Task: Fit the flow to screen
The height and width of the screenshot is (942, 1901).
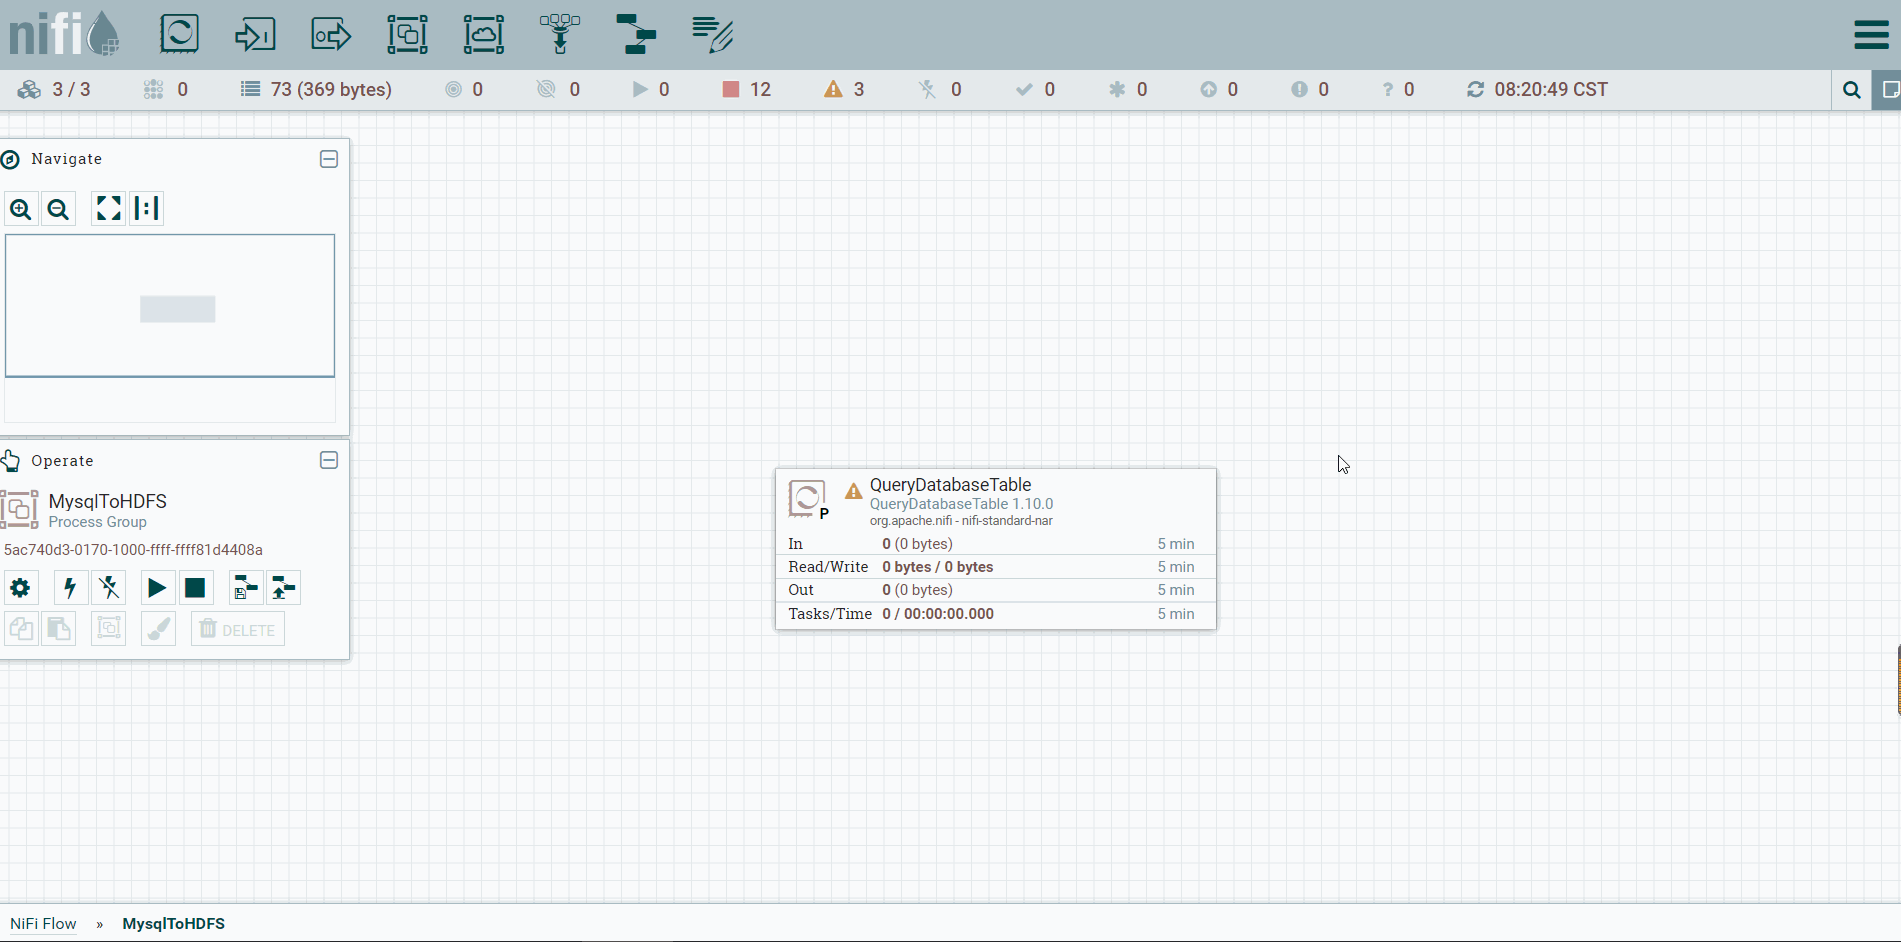Action: (x=108, y=208)
